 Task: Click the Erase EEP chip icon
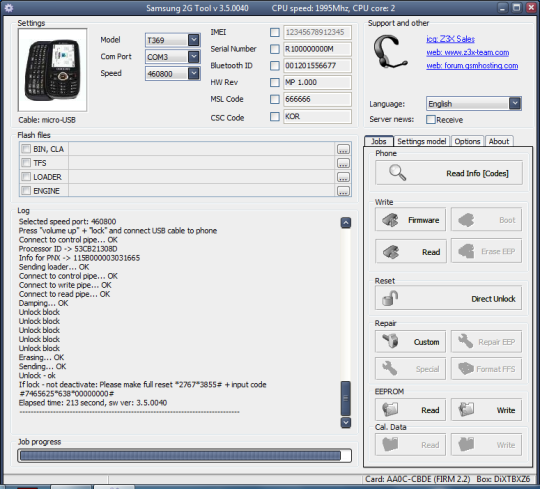point(466,251)
